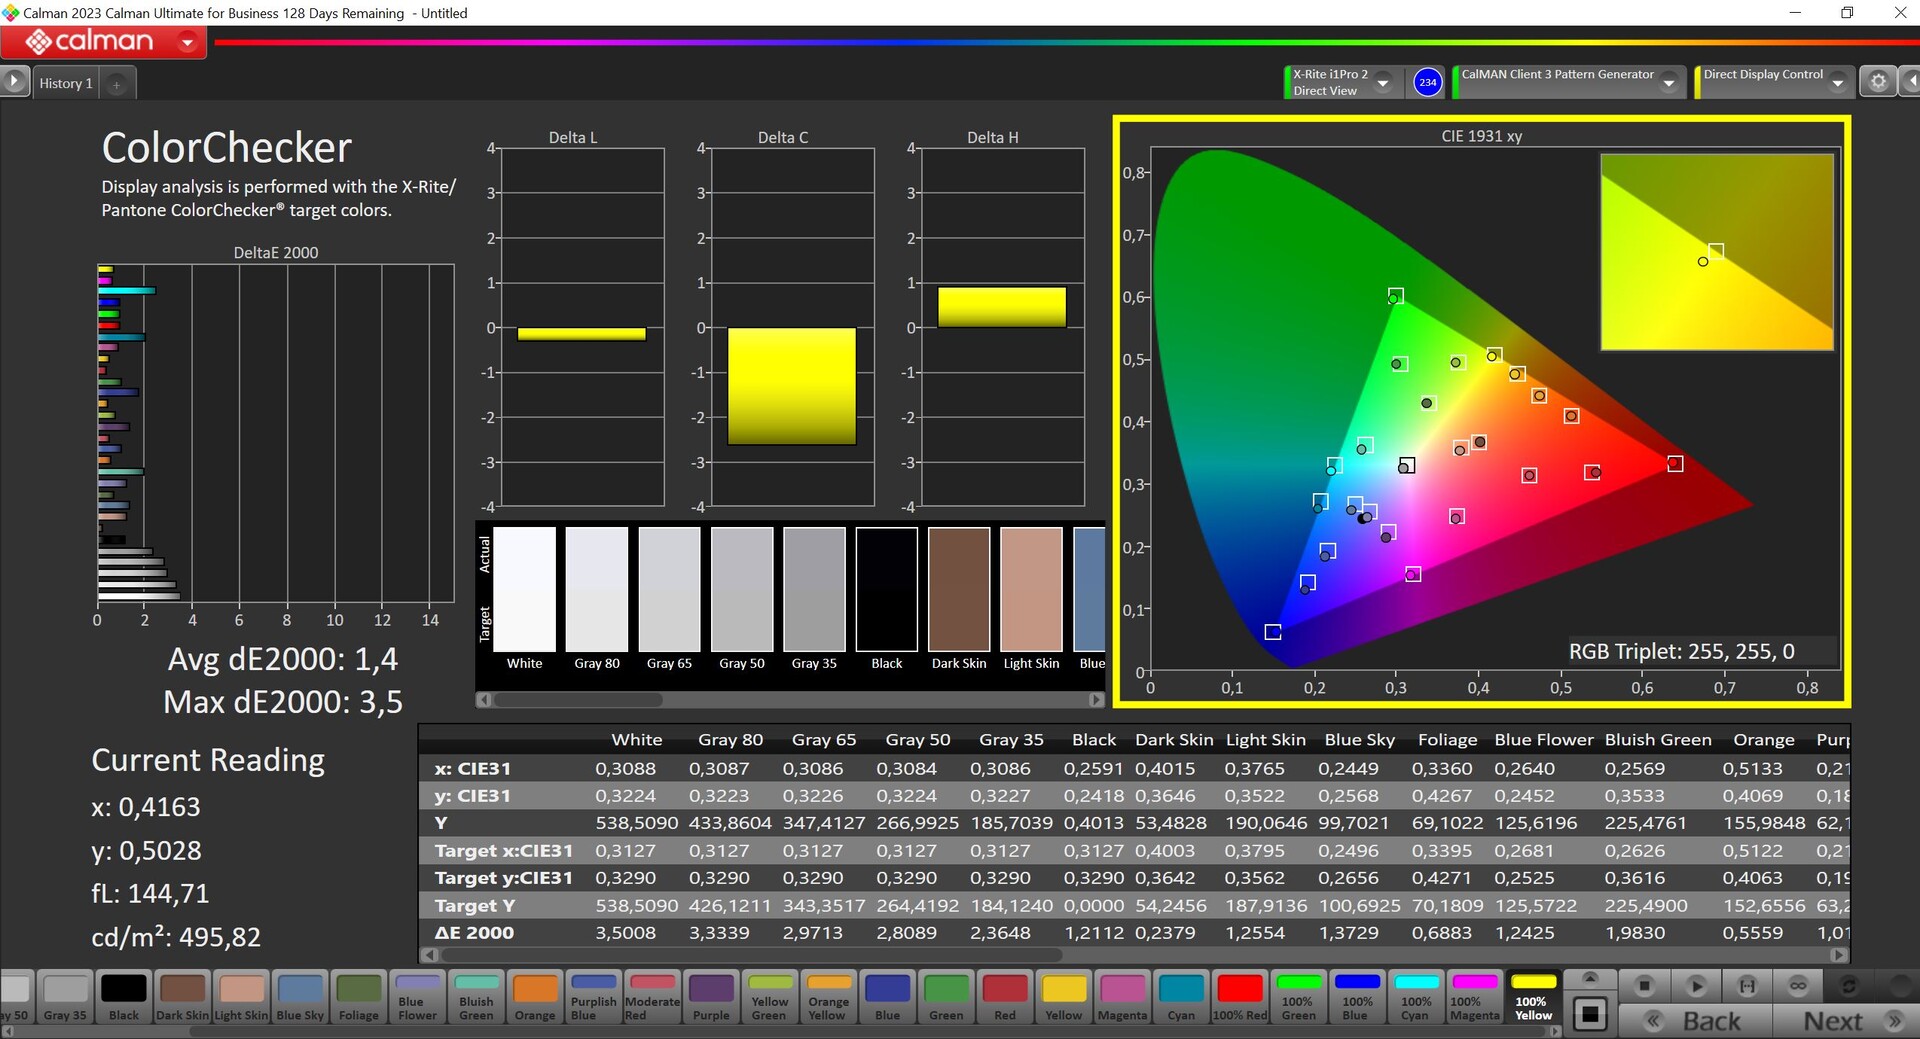1920x1039 pixels.
Task: Click the continuous read infinity icon
Action: click(1798, 986)
